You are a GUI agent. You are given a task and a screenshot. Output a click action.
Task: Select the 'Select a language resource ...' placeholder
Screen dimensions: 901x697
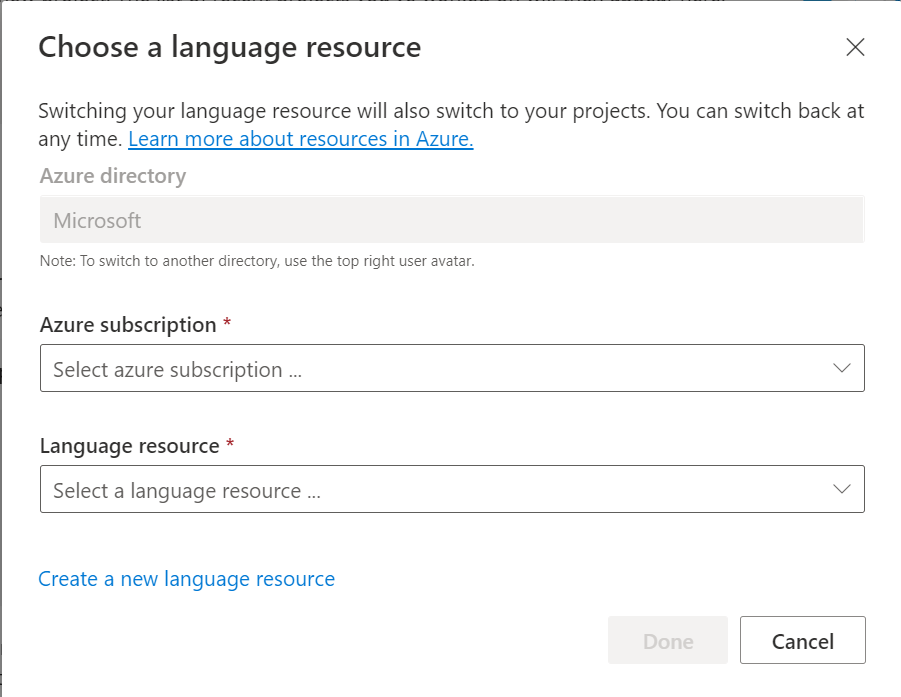186,491
